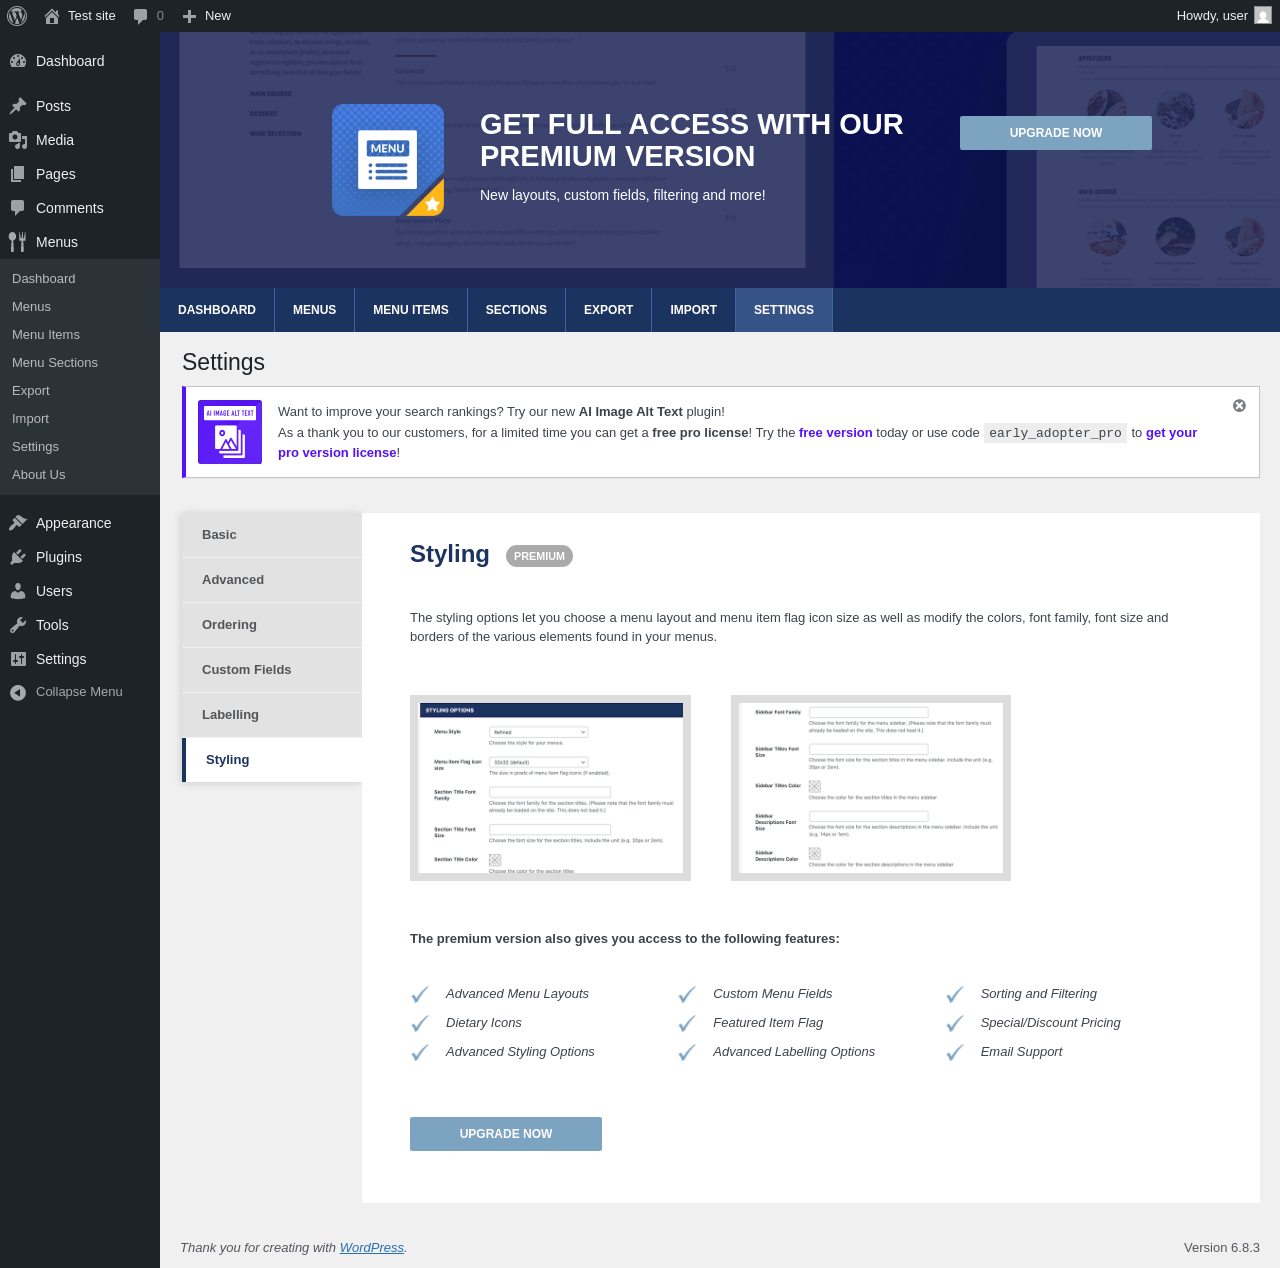Click the Custom Menu Fields checkmark icon
This screenshot has height=1268, width=1280.
(687, 994)
